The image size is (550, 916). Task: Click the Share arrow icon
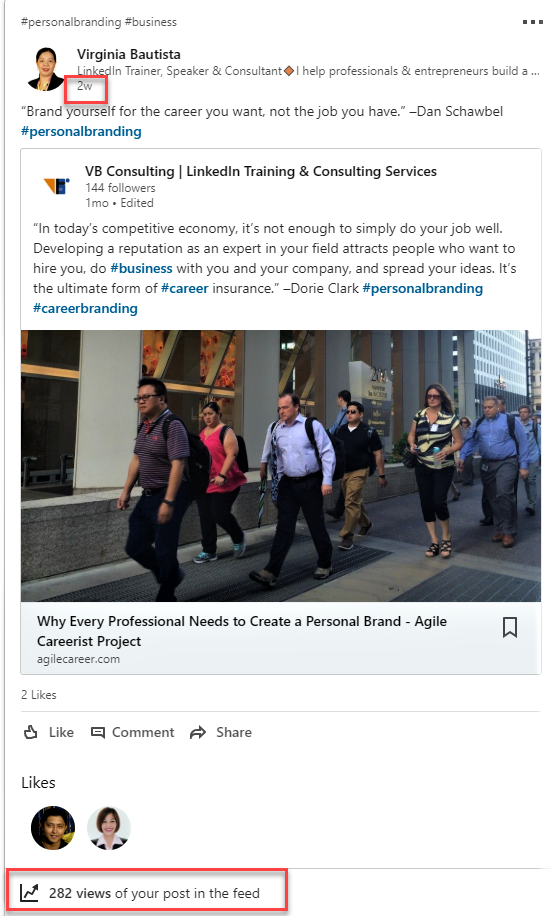pos(198,733)
